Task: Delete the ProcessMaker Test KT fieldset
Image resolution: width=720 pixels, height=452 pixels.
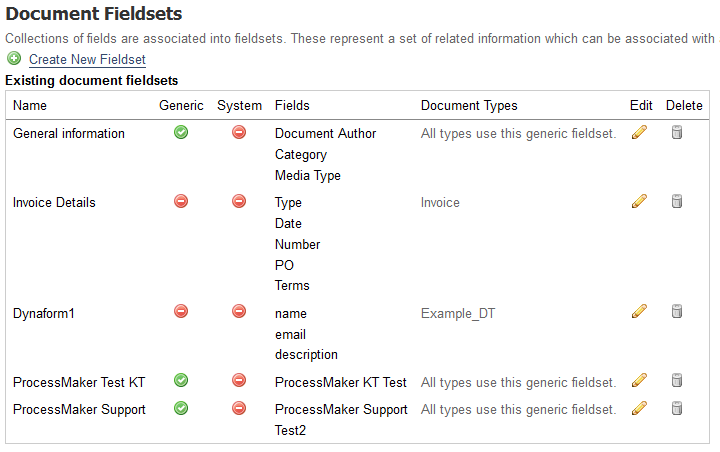Action: (677, 380)
